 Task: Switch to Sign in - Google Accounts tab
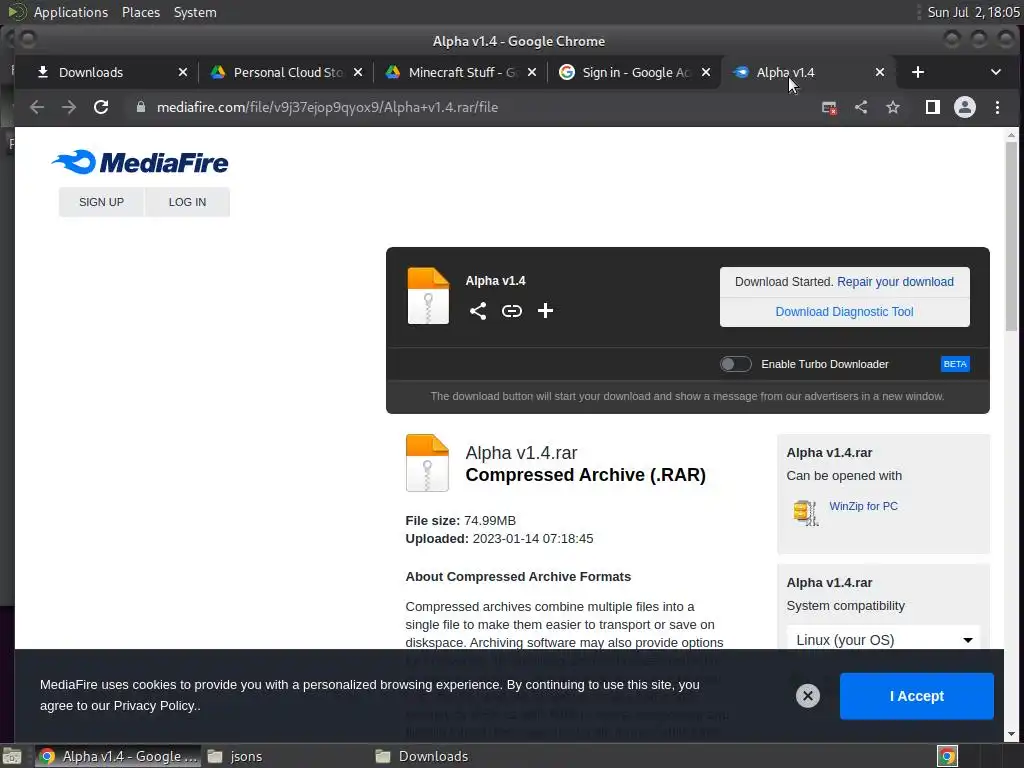(633, 72)
